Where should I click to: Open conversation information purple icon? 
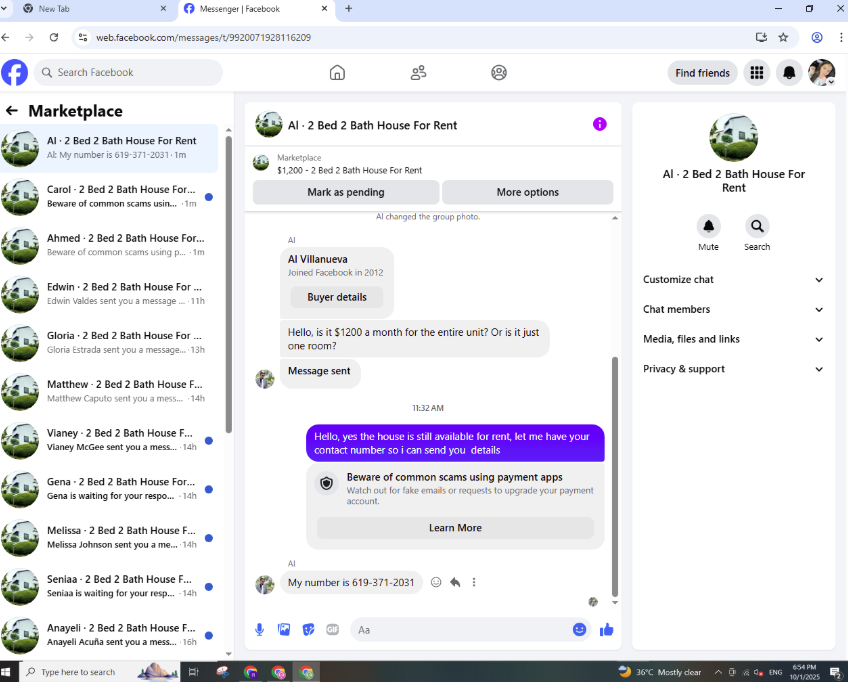click(x=599, y=124)
